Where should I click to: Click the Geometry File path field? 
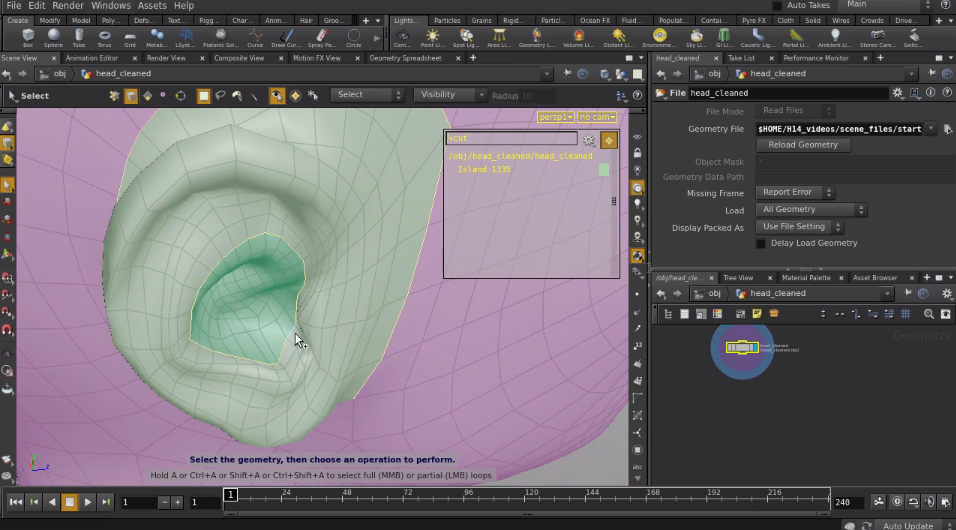coord(839,129)
